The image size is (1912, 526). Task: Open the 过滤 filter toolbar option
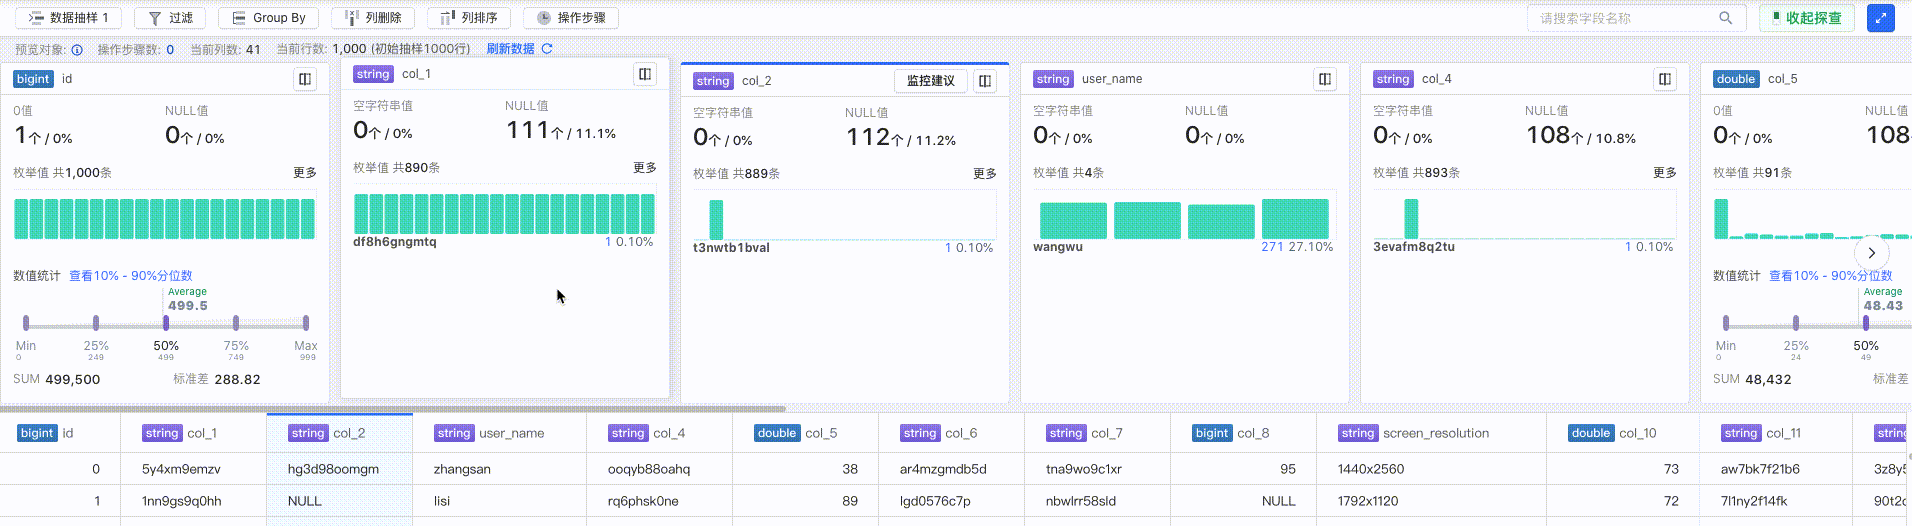click(170, 18)
